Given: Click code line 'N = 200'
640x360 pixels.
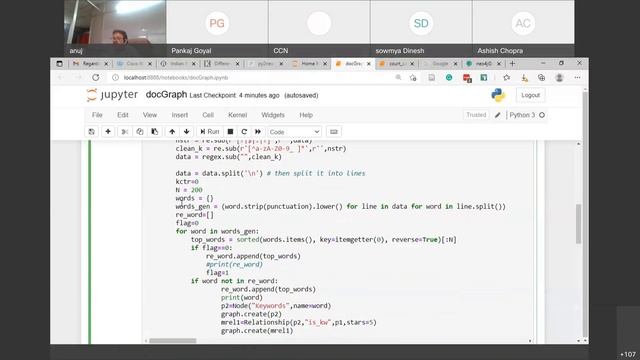Looking at the screenshot, I should coord(189,190).
